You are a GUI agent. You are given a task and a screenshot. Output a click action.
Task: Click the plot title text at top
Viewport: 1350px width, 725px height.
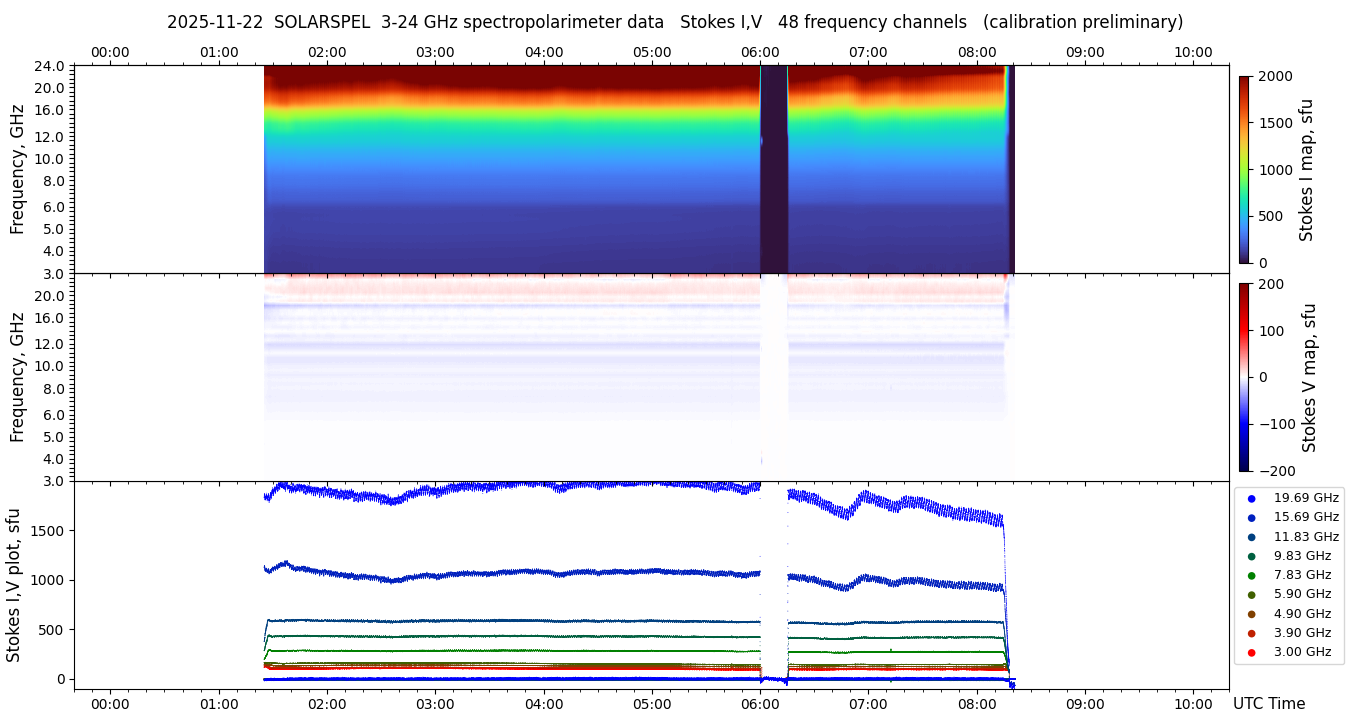tap(674, 22)
